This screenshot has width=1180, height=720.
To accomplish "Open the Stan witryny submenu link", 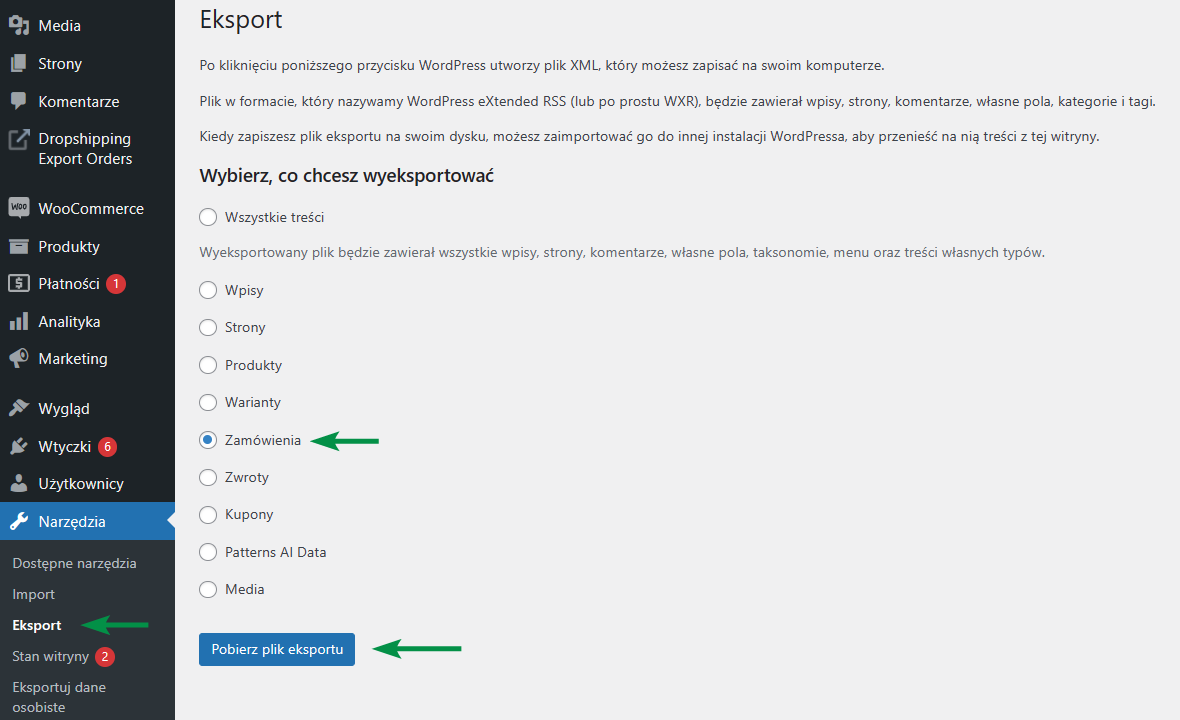I will click(x=50, y=656).
